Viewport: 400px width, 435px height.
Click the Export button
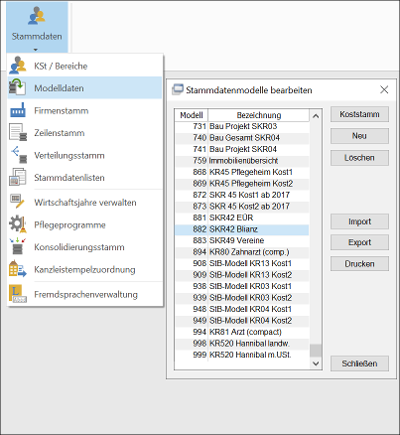[359, 242]
